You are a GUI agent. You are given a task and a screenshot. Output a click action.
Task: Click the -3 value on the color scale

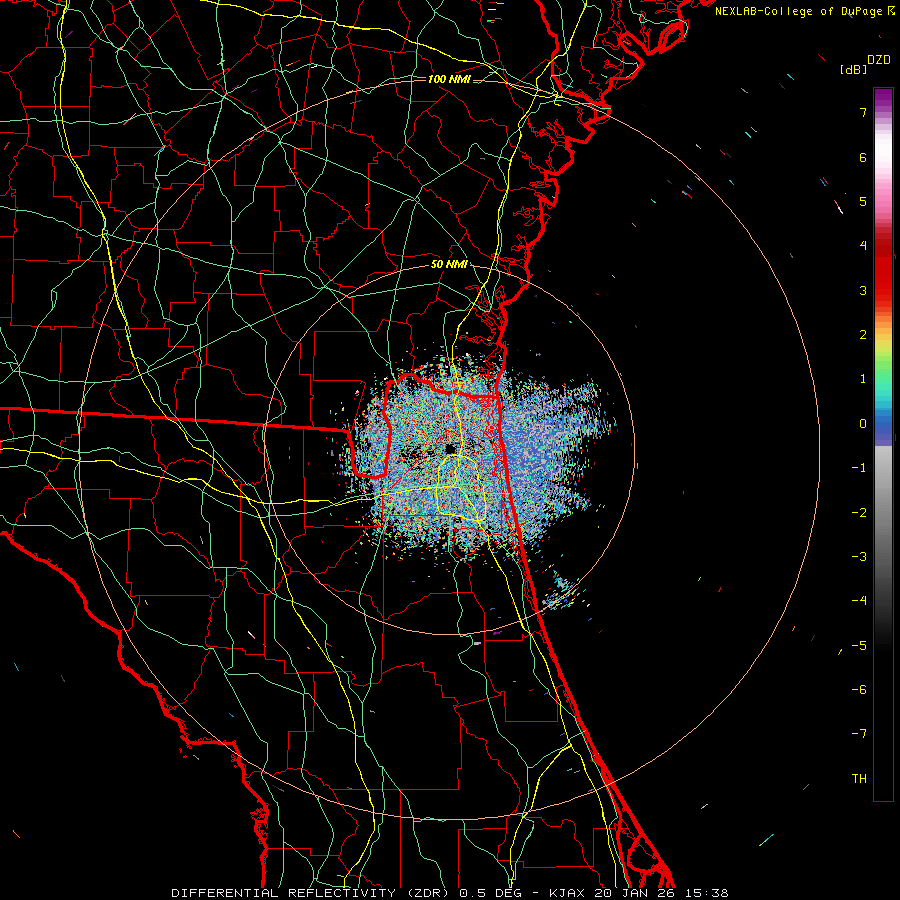(x=859, y=557)
